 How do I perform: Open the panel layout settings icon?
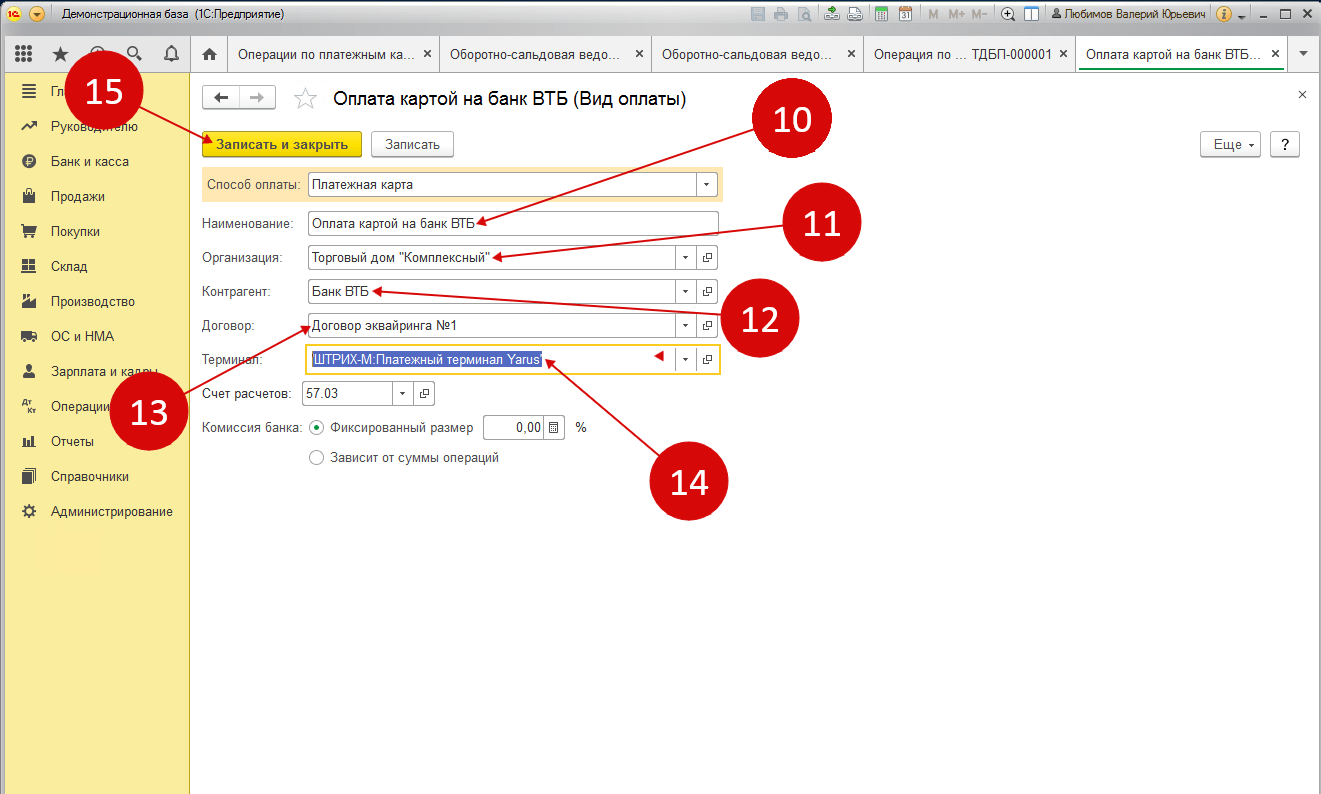point(1031,14)
